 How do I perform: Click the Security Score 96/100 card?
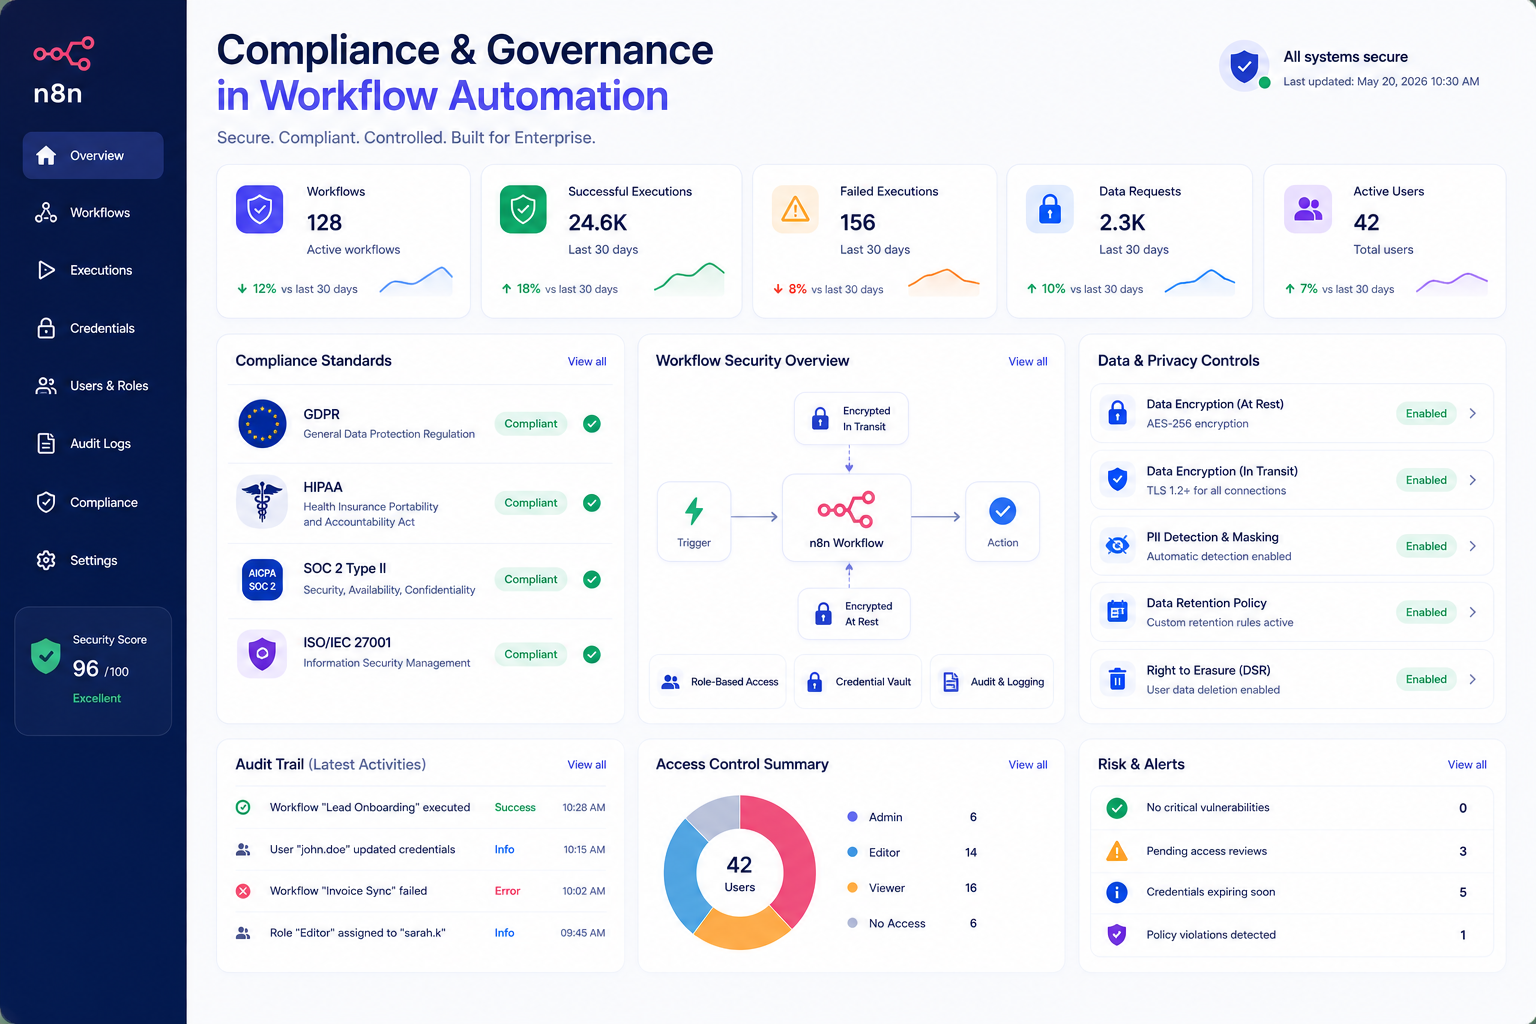[x=93, y=671]
